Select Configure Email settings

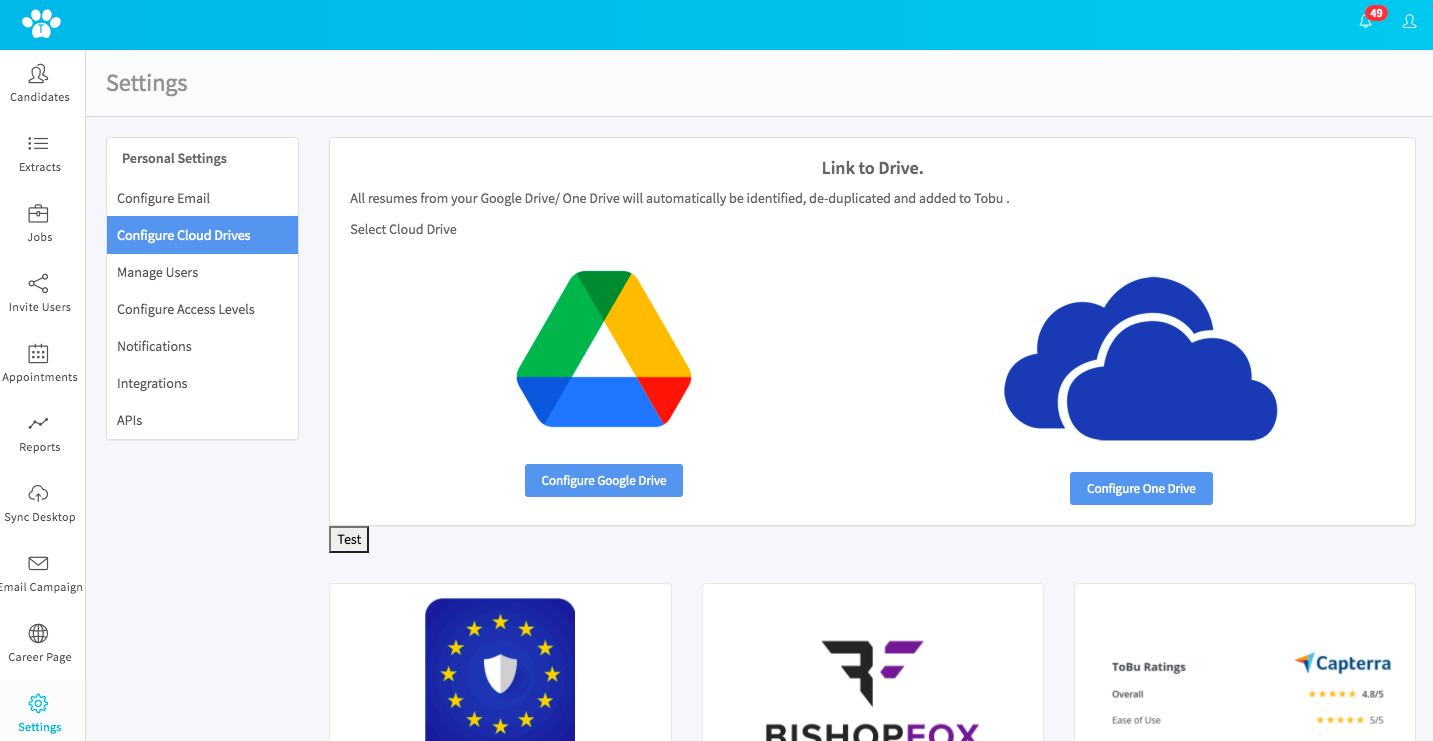[x=202, y=198]
